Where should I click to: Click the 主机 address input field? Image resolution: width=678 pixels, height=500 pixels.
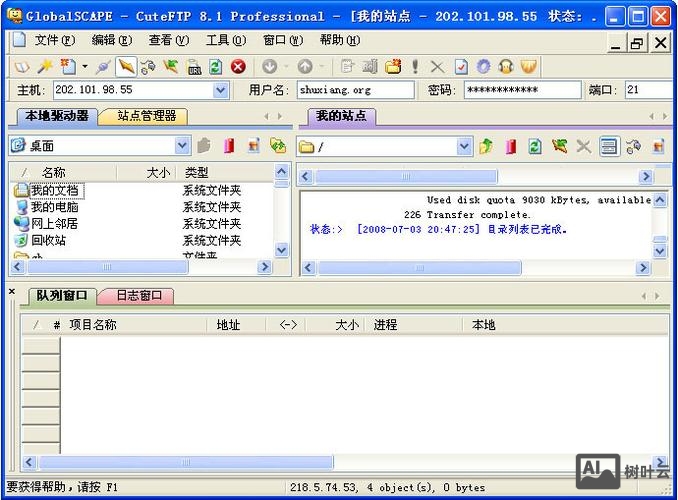pyautogui.click(x=134, y=90)
